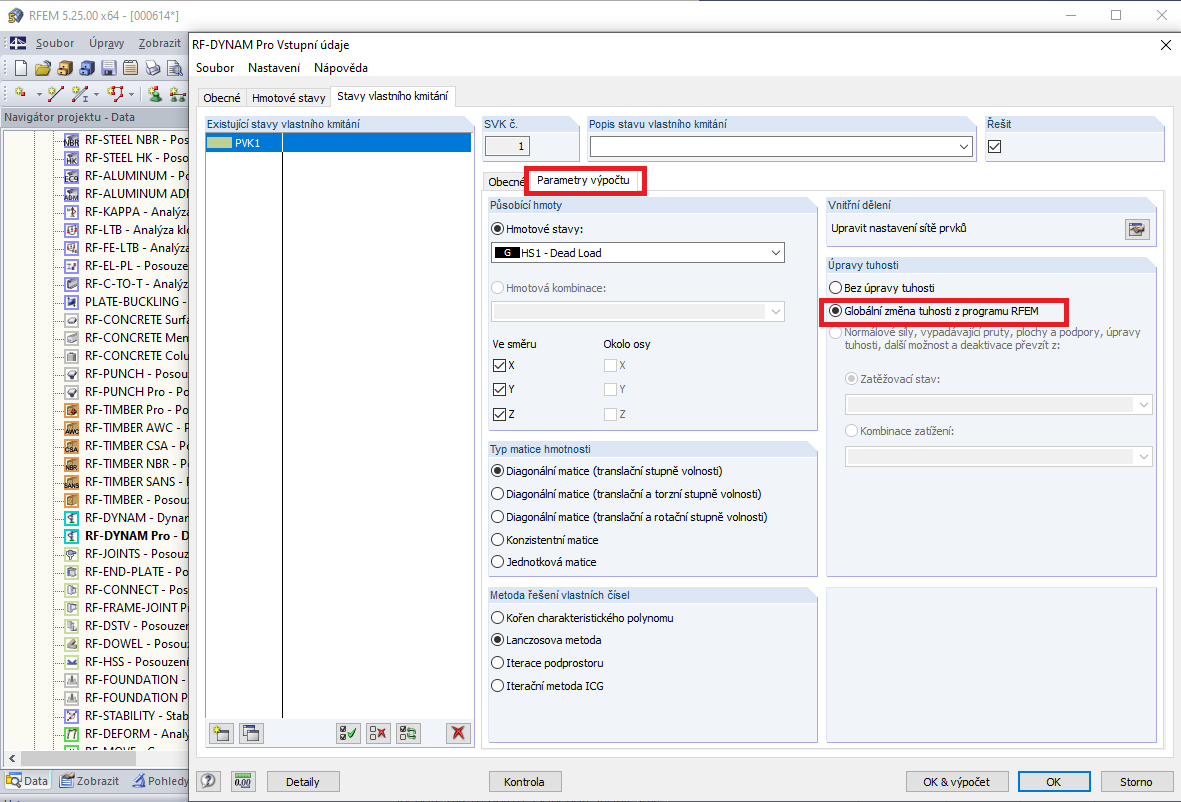Click PVK1 green color swatch

click(219, 143)
